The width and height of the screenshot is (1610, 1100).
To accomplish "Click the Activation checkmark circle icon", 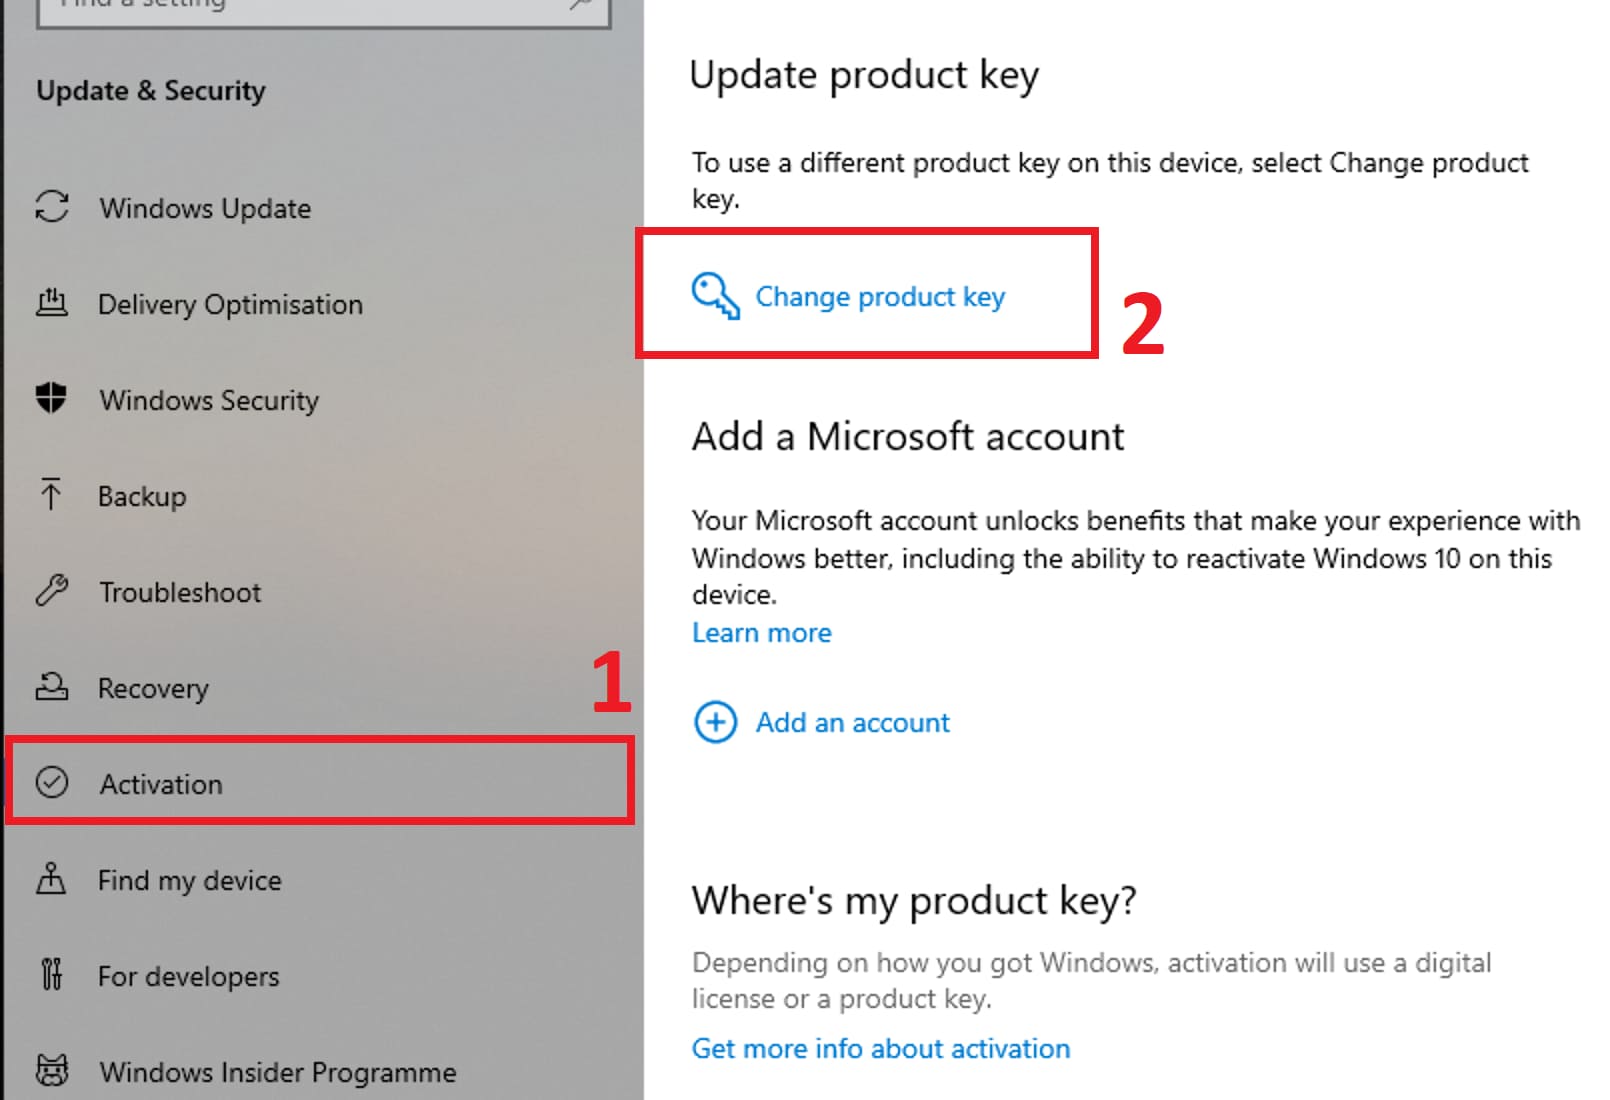I will [52, 782].
